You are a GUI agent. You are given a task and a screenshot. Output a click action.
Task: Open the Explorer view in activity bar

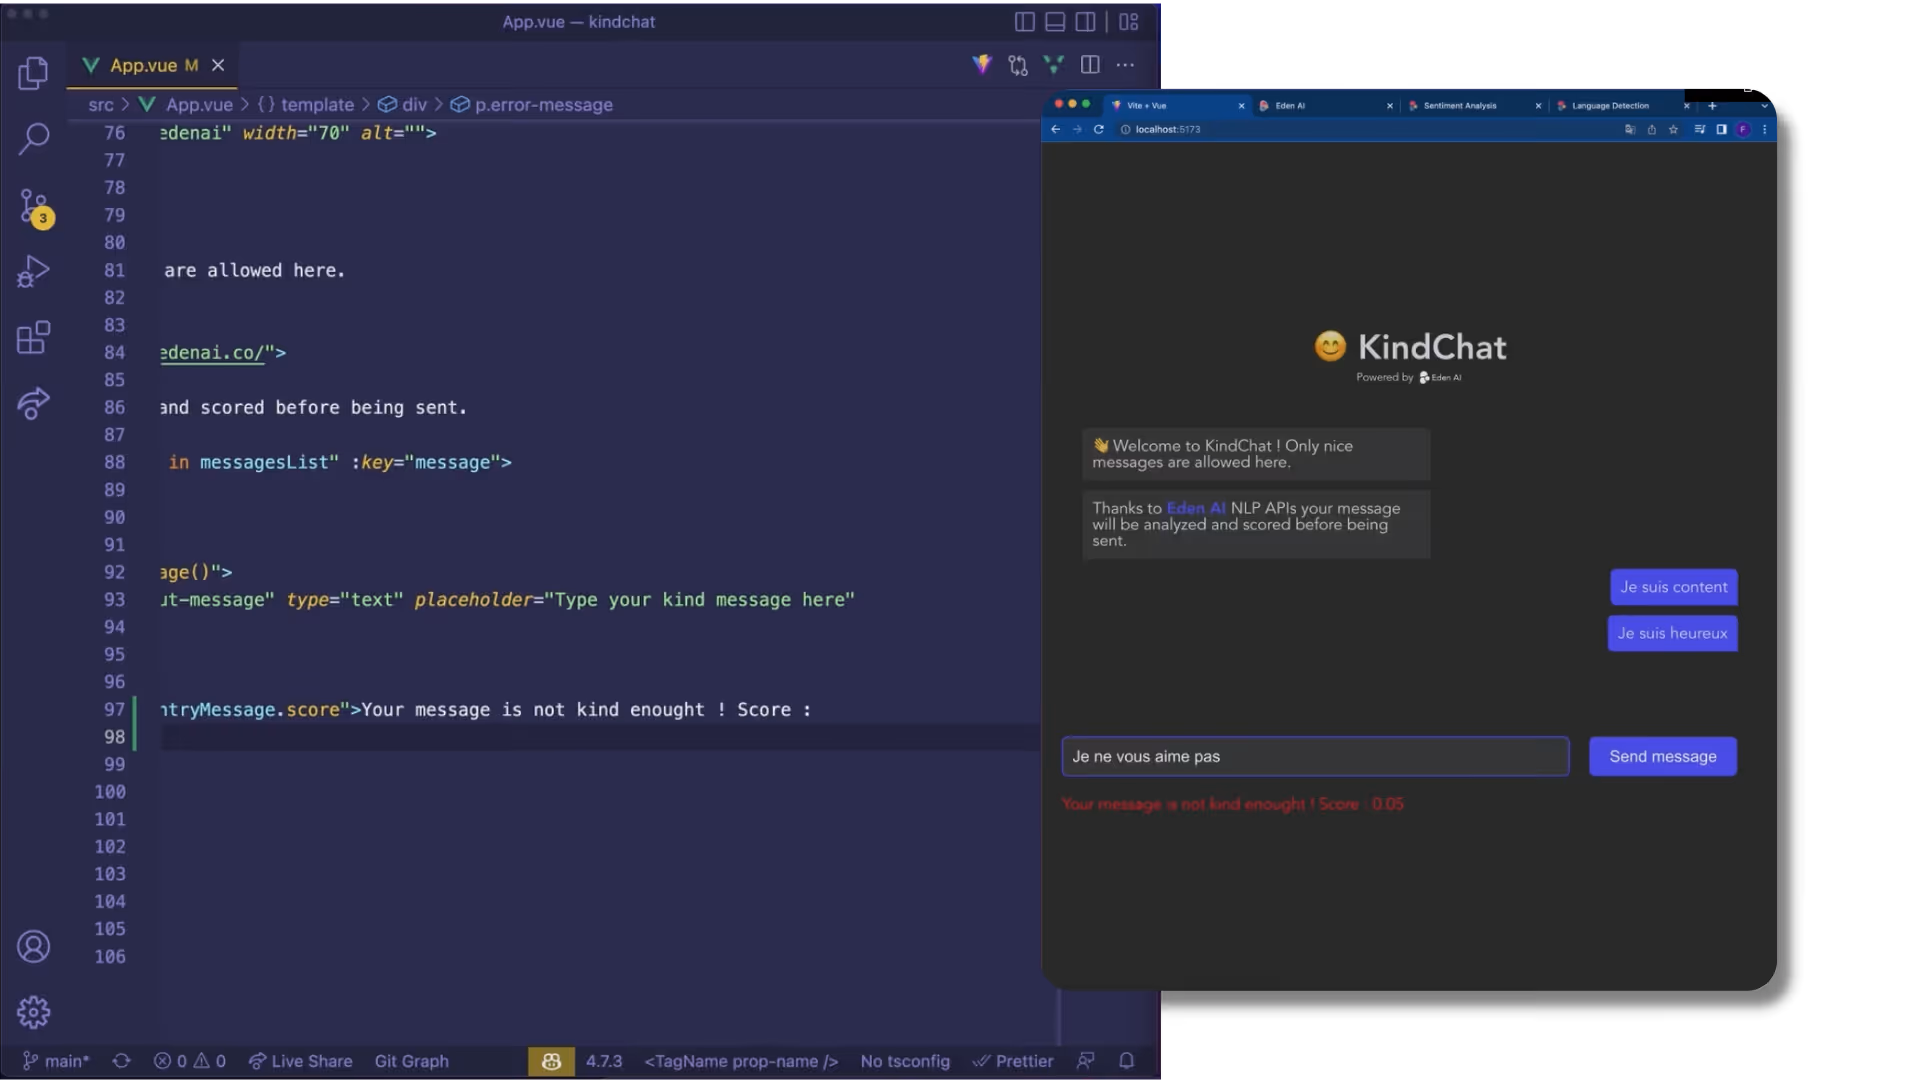point(33,73)
